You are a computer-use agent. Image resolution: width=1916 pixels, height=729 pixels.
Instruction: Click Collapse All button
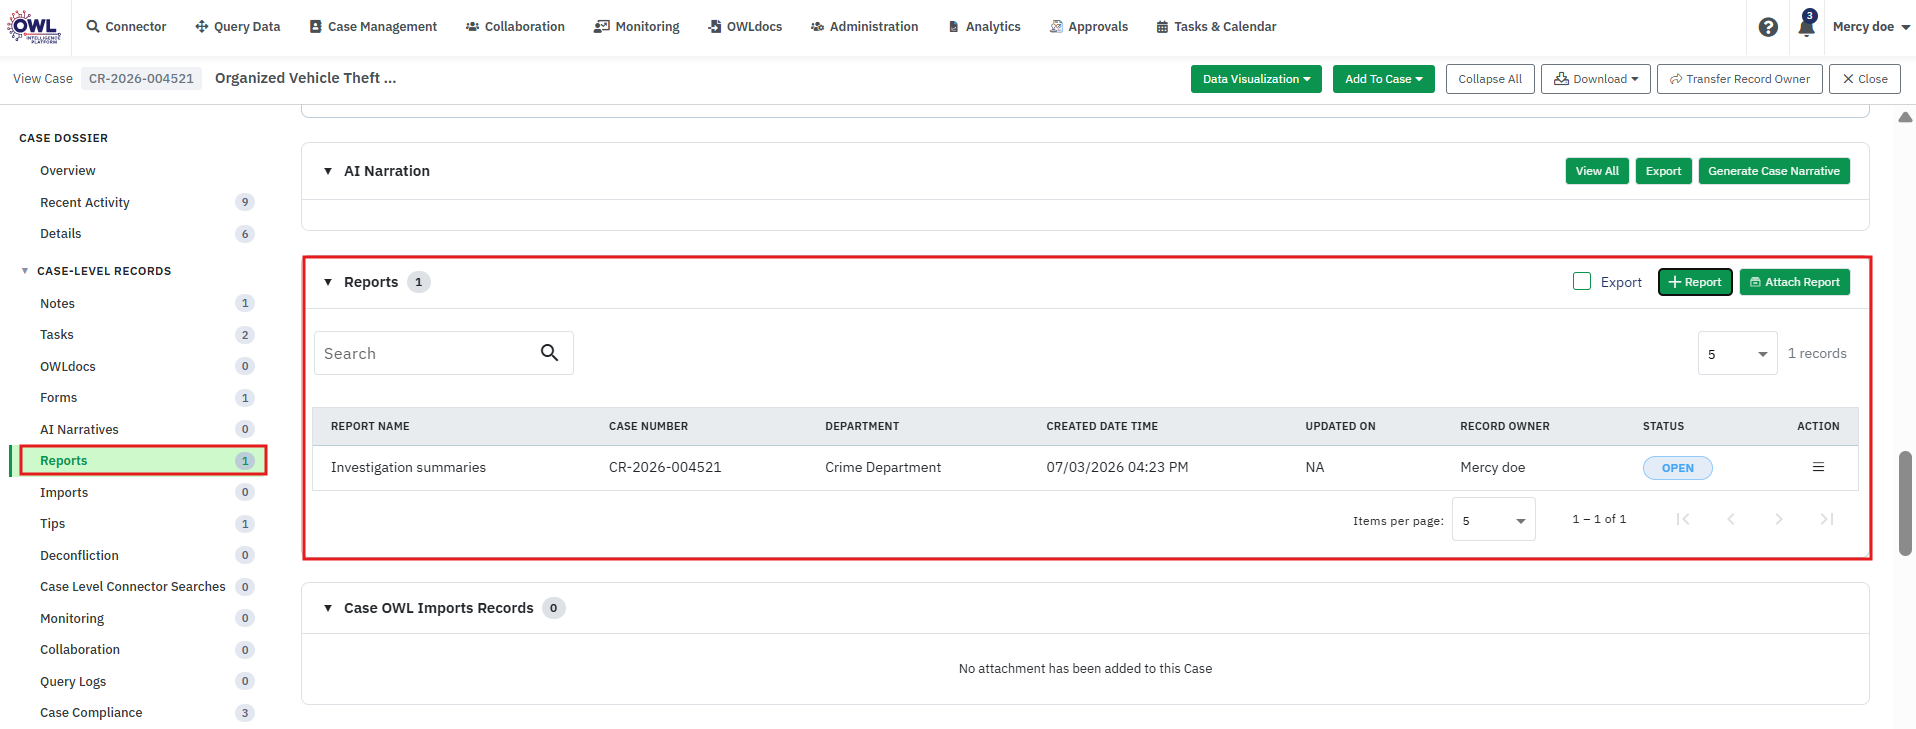(1490, 79)
